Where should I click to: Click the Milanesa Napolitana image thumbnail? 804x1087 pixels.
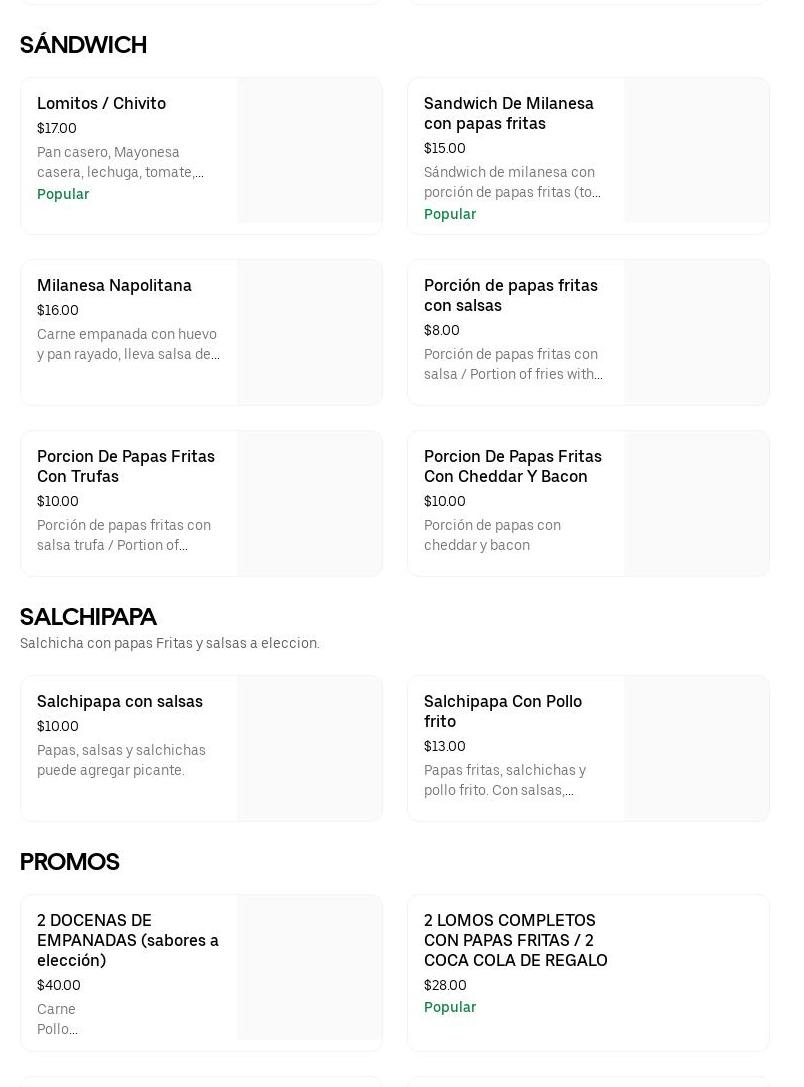pyautogui.click(x=309, y=333)
